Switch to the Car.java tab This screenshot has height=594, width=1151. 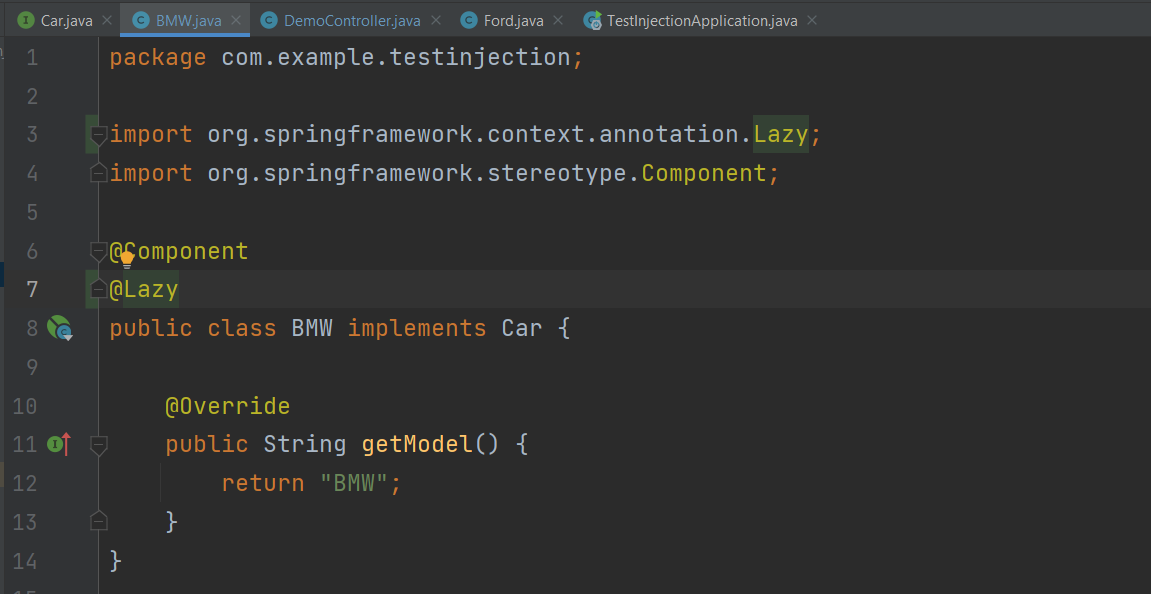59,21
